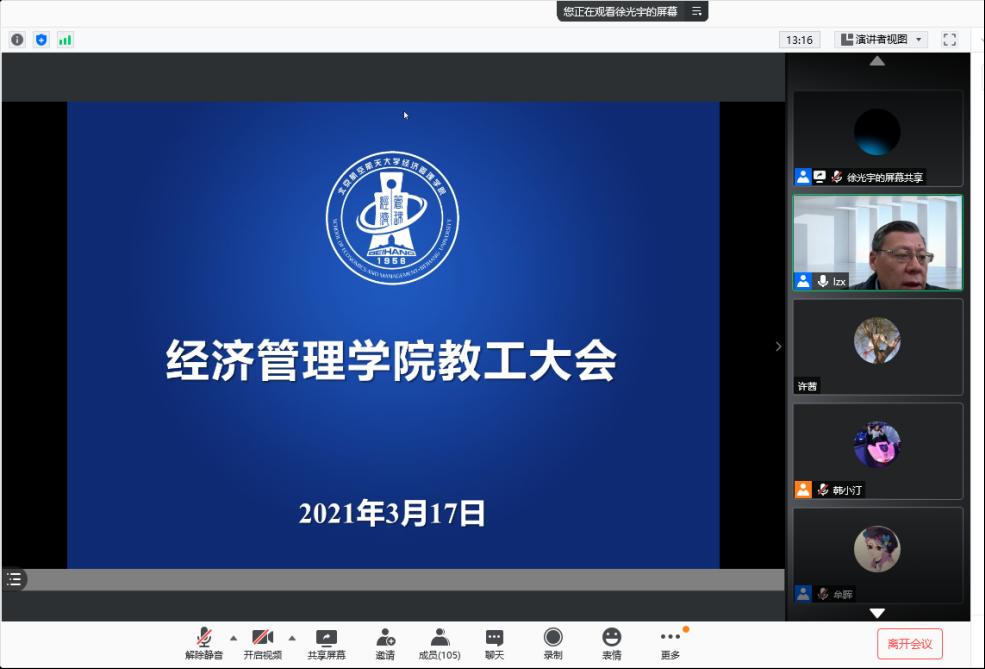Expand audio options arrow next to mute
This screenshot has width=985, height=669.
[x=234, y=637]
